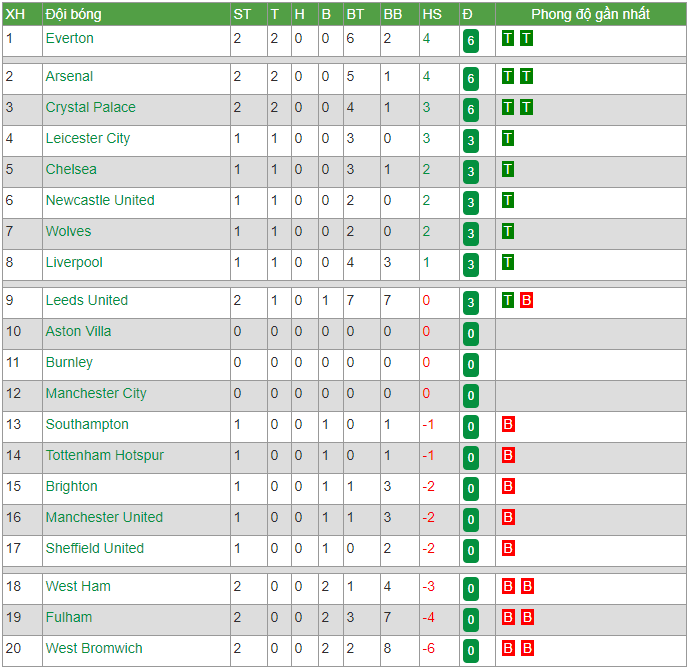
Task: Click Everton's green points badge showing 6
Action: pos(470,40)
